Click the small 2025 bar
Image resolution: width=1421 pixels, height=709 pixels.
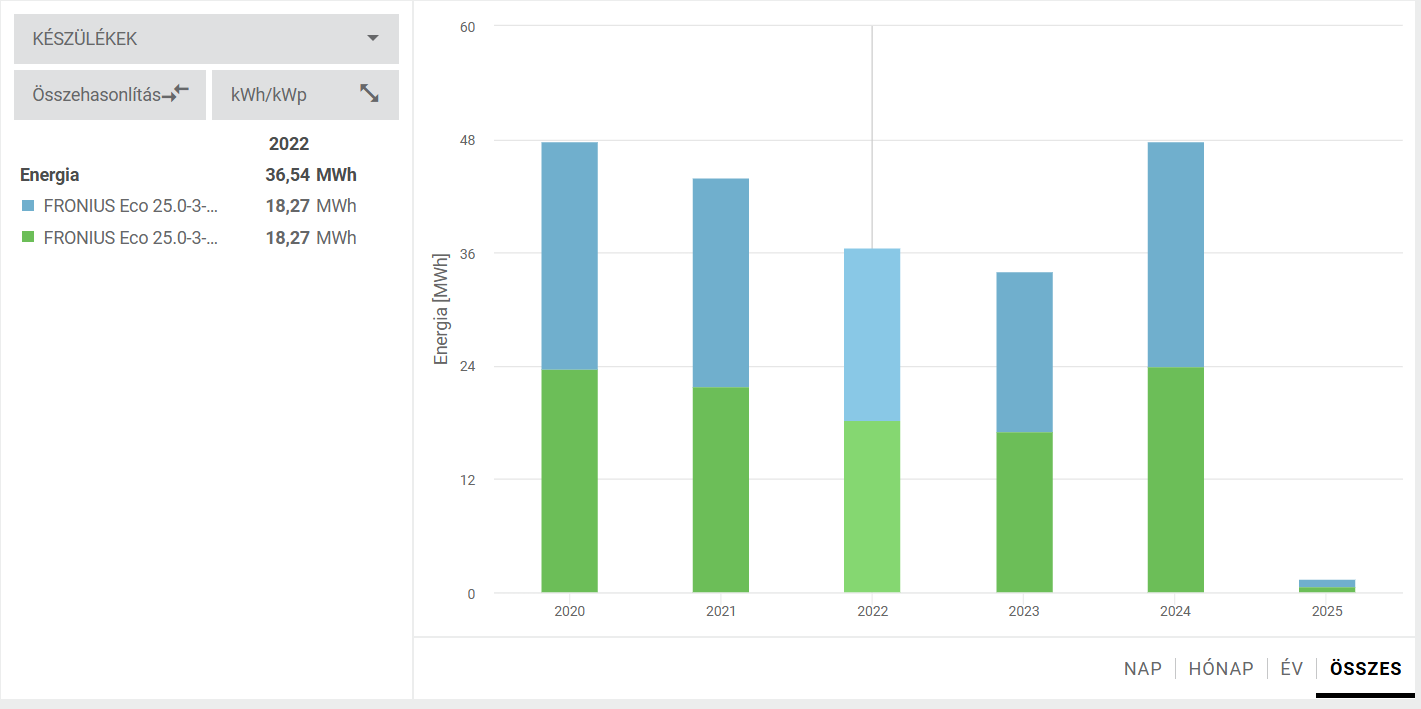pos(1327,585)
